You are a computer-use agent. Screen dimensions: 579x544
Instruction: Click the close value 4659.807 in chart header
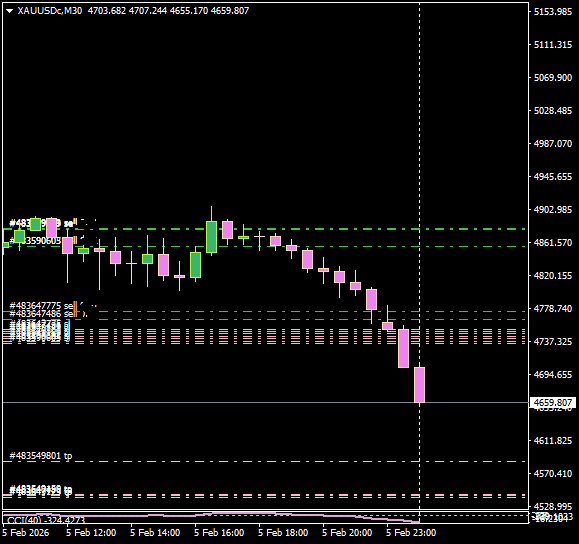tap(230, 11)
